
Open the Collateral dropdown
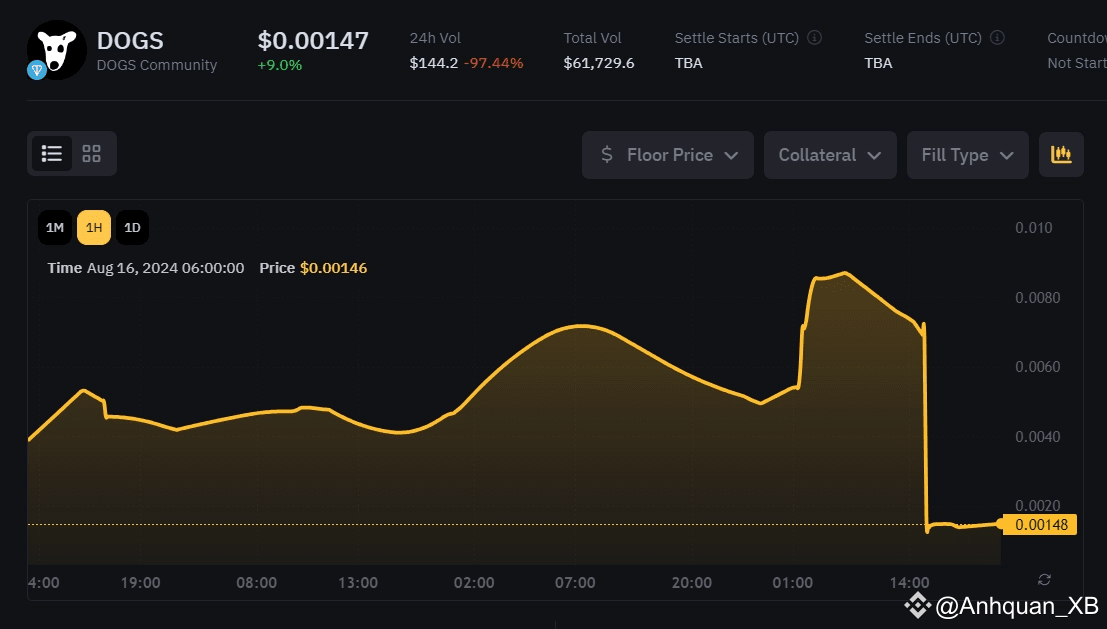830,155
